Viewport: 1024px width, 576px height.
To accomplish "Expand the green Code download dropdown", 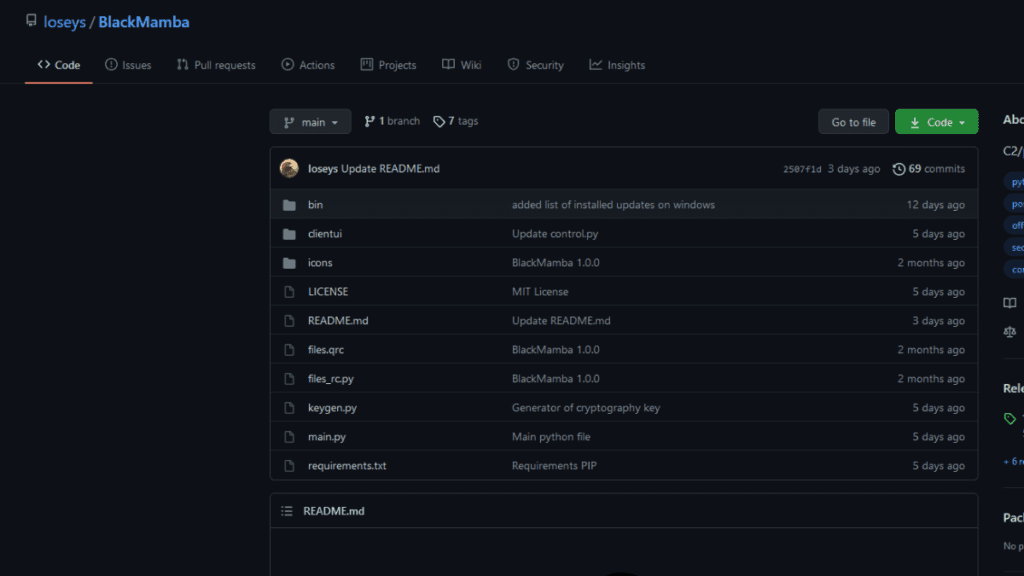I will (x=936, y=122).
